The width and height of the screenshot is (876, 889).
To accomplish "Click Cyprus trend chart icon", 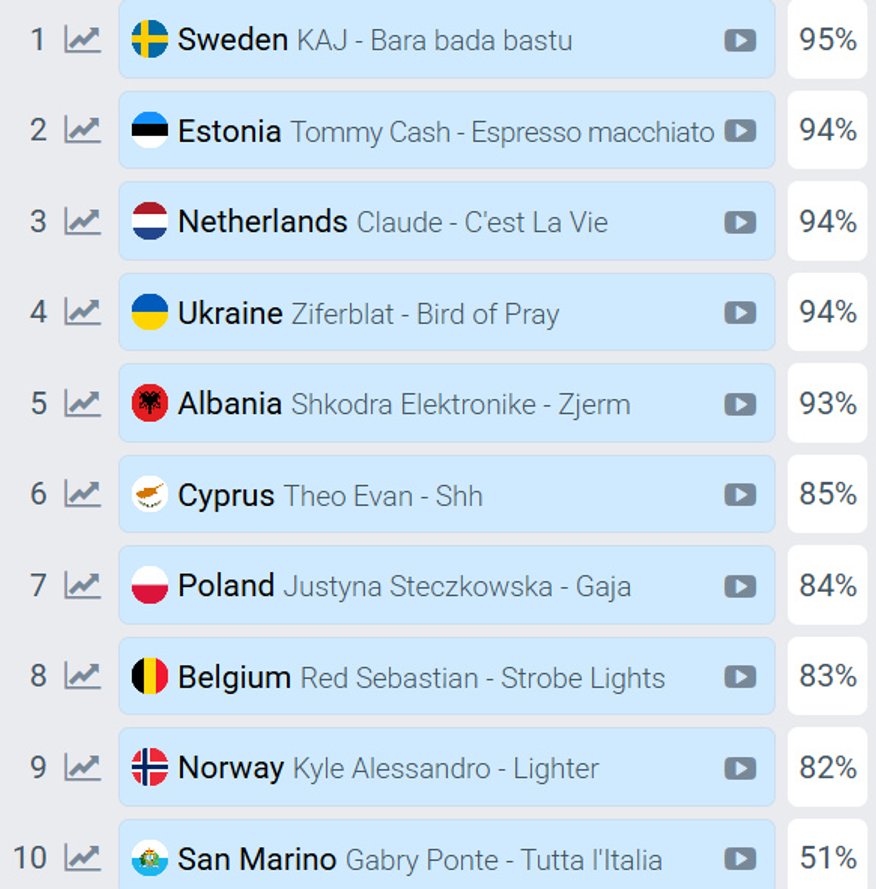I will click(82, 494).
